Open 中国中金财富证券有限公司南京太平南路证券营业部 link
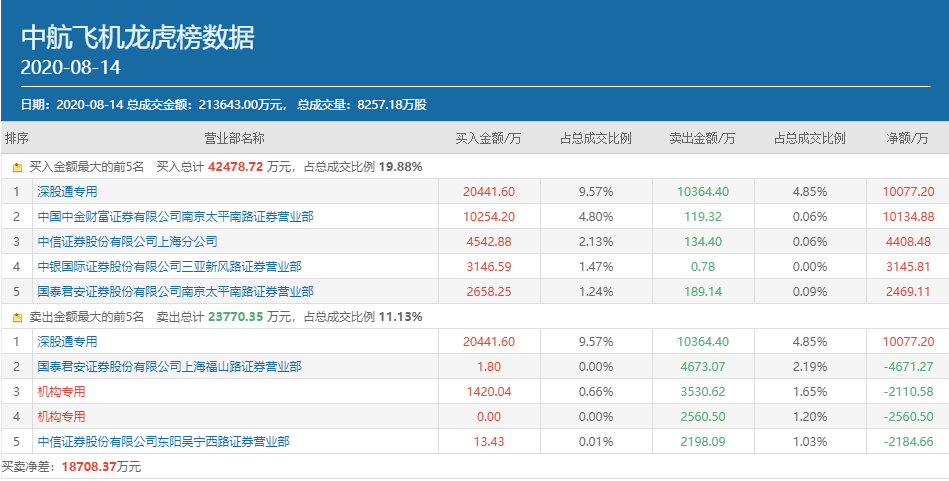 click(x=176, y=217)
